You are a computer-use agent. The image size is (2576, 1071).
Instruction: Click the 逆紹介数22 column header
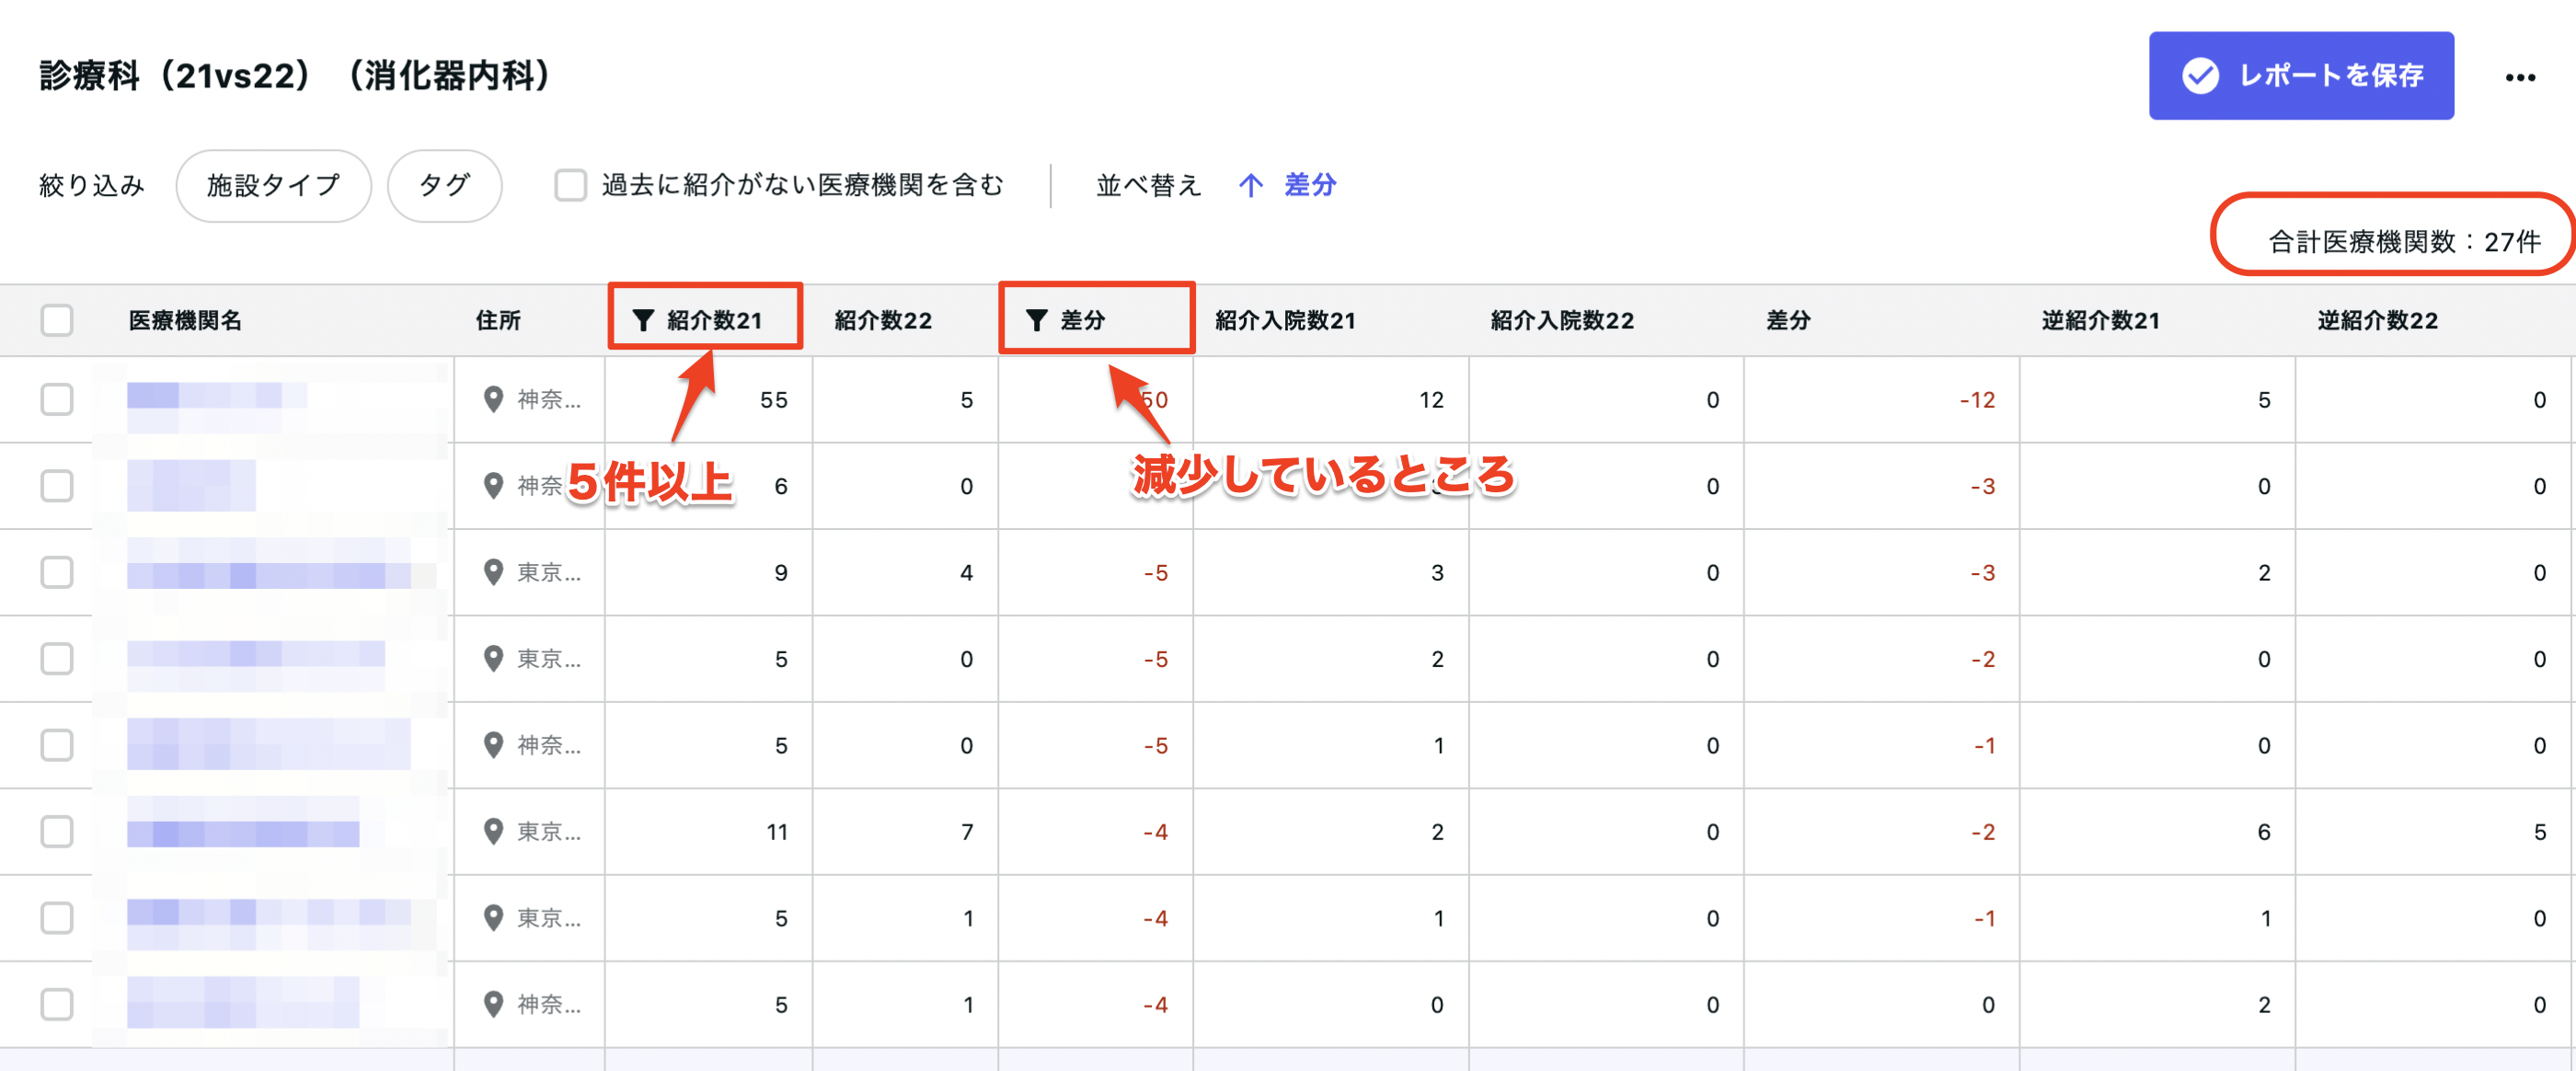pyautogui.click(x=2377, y=320)
